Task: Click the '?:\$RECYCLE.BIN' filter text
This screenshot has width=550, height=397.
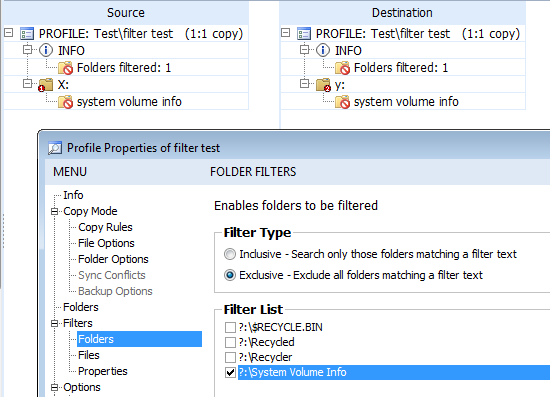Action: (x=280, y=327)
